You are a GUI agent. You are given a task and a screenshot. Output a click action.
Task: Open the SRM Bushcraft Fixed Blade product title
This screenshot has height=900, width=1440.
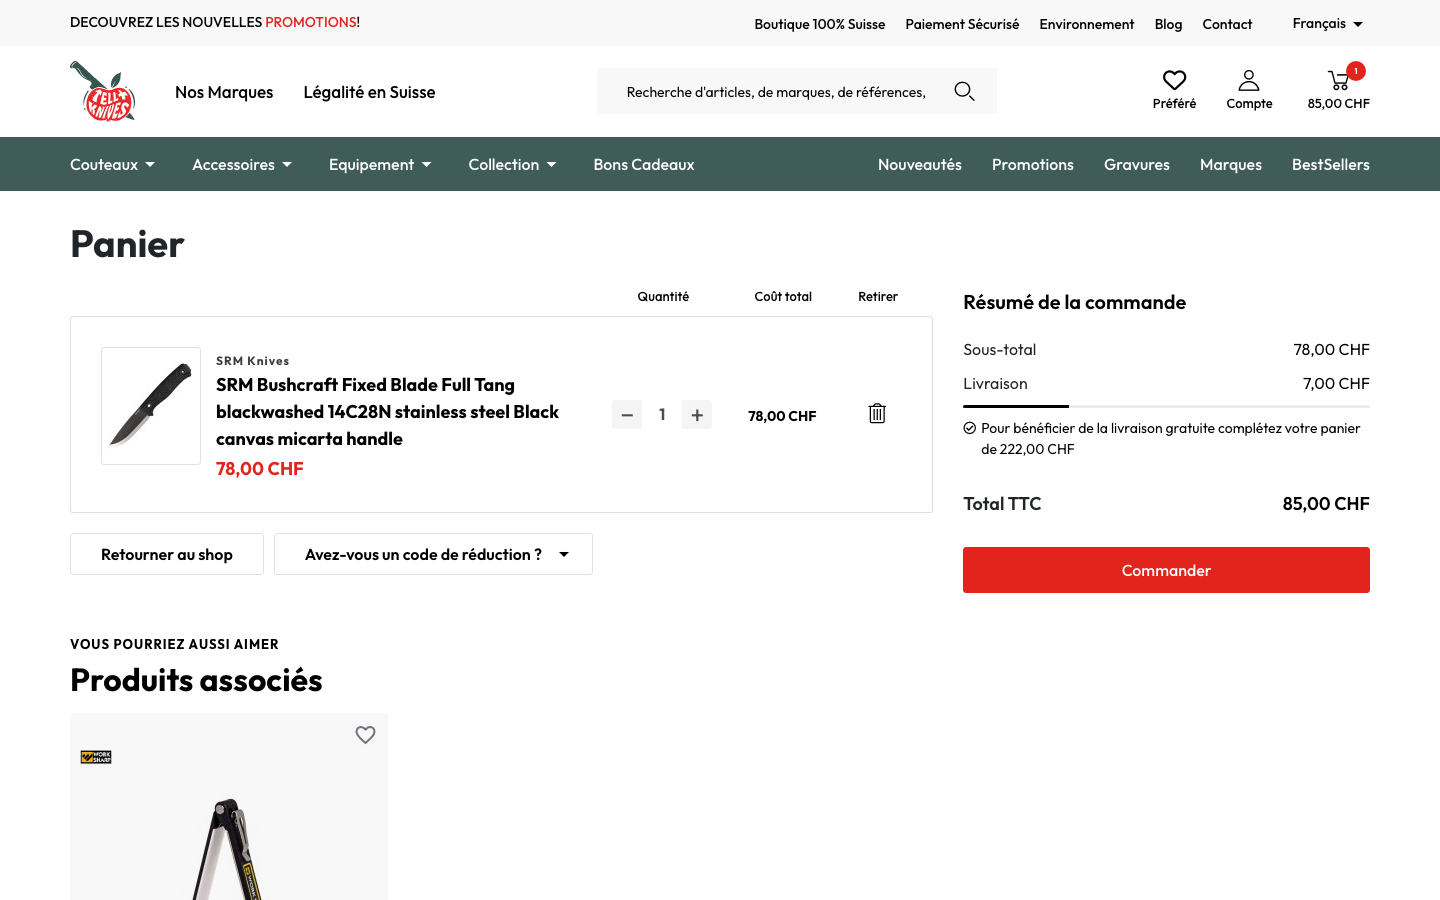click(387, 412)
